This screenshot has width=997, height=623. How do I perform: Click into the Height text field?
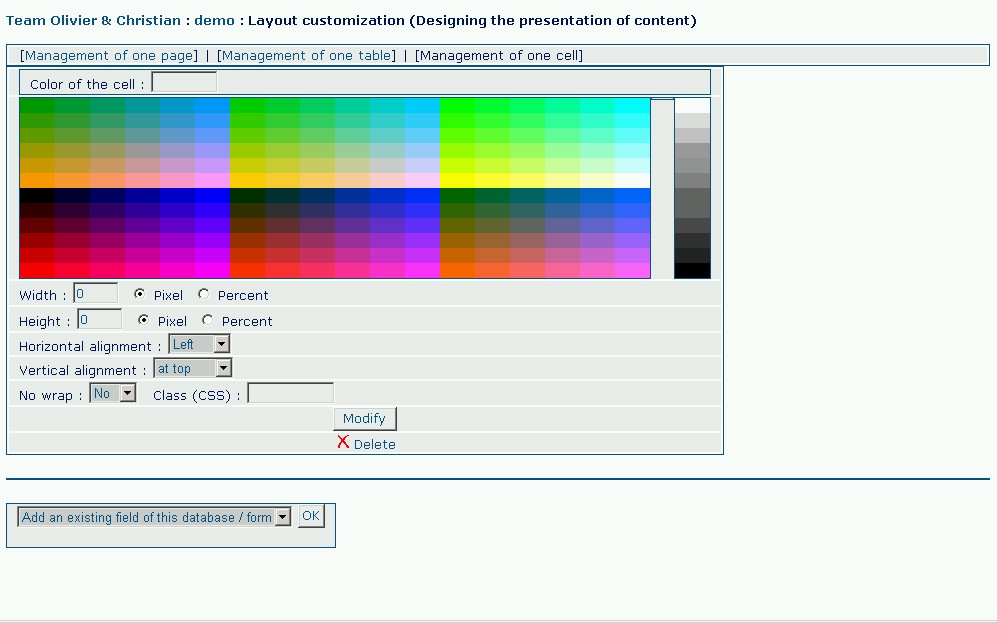[x=100, y=320]
